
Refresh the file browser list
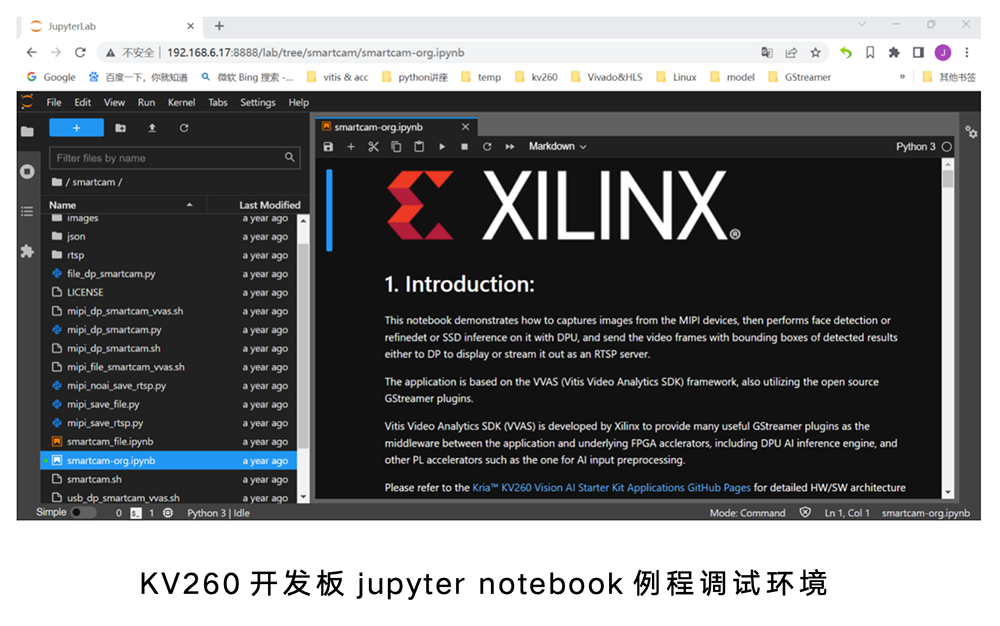click(182, 127)
